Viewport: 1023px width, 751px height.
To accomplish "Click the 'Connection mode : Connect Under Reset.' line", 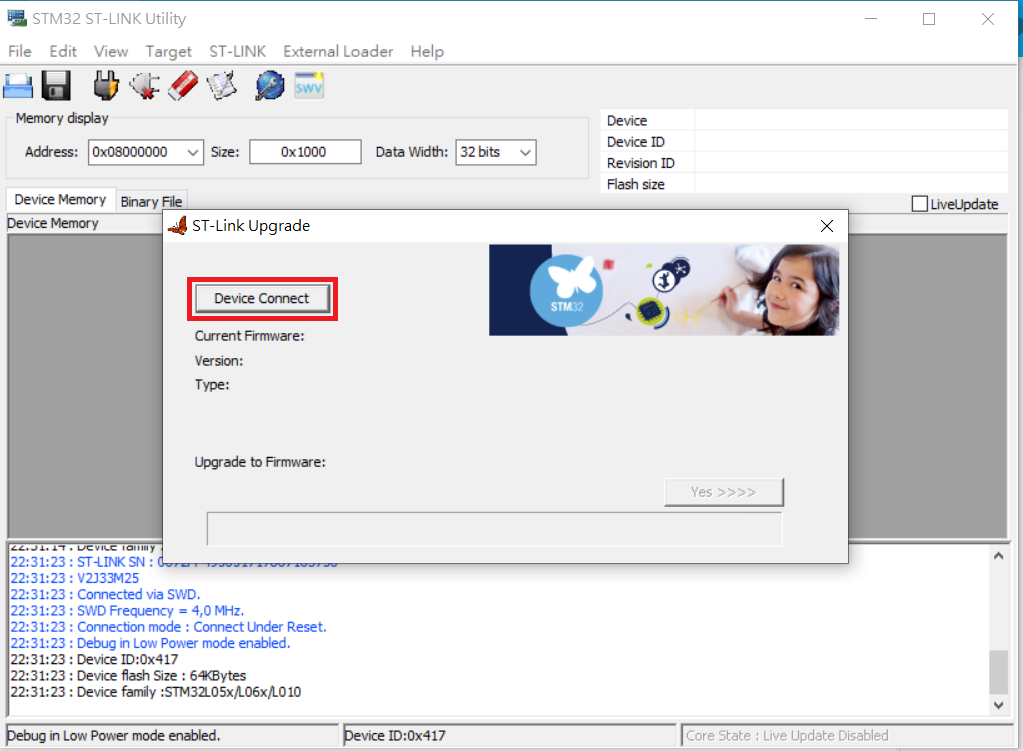I will [x=168, y=627].
